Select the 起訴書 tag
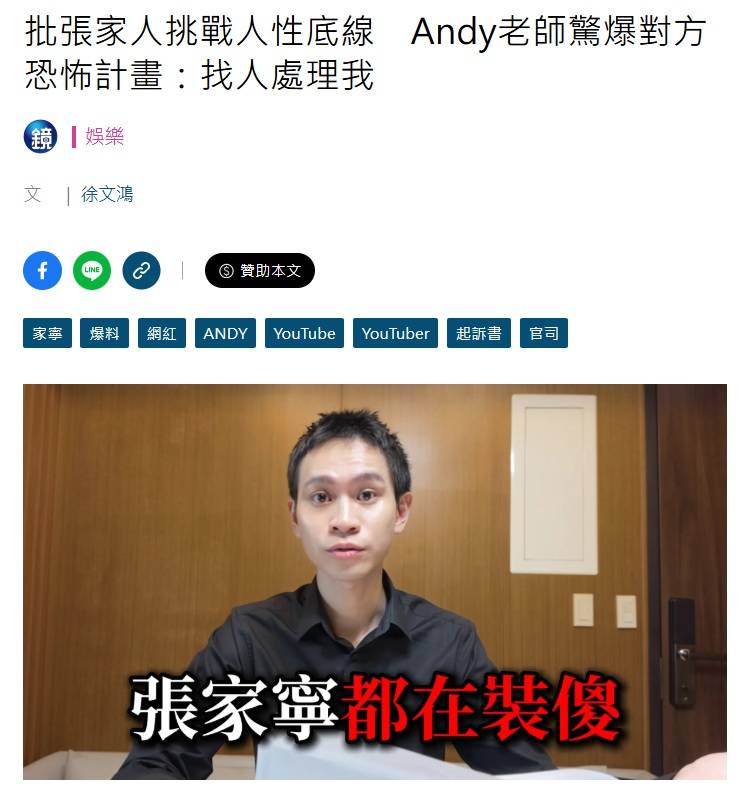 point(479,333)
